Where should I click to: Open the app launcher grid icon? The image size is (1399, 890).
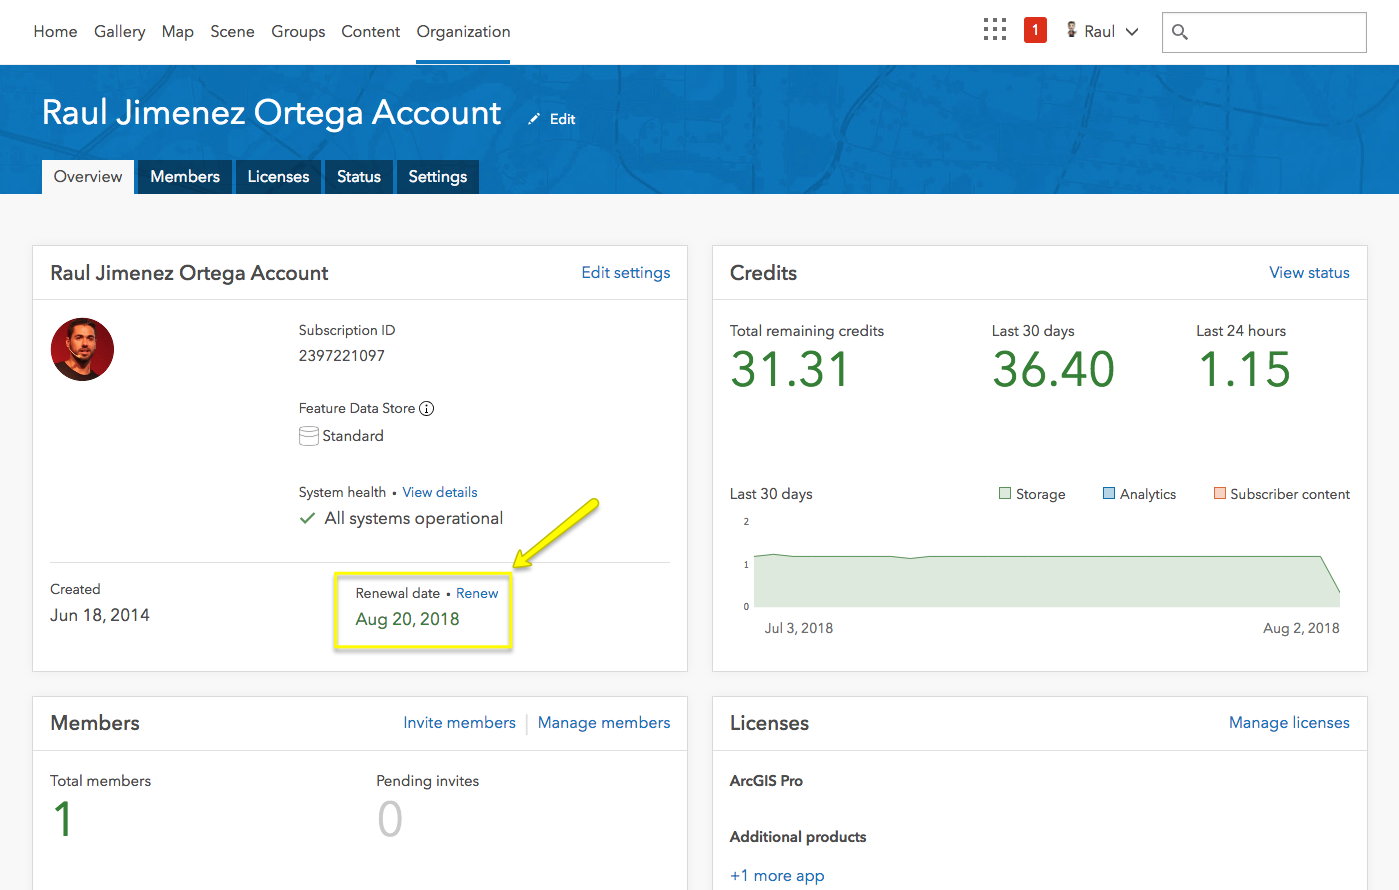[x=994, y=30]
